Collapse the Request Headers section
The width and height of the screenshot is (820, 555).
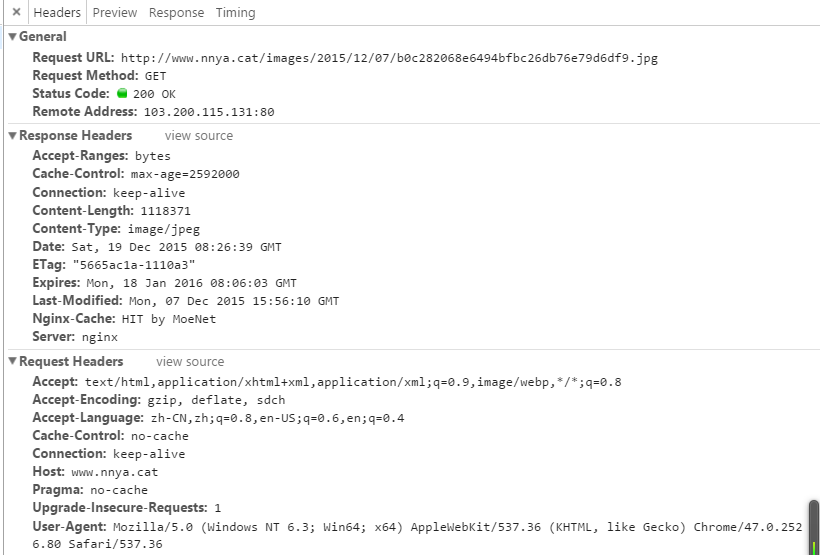coord(13,362)
